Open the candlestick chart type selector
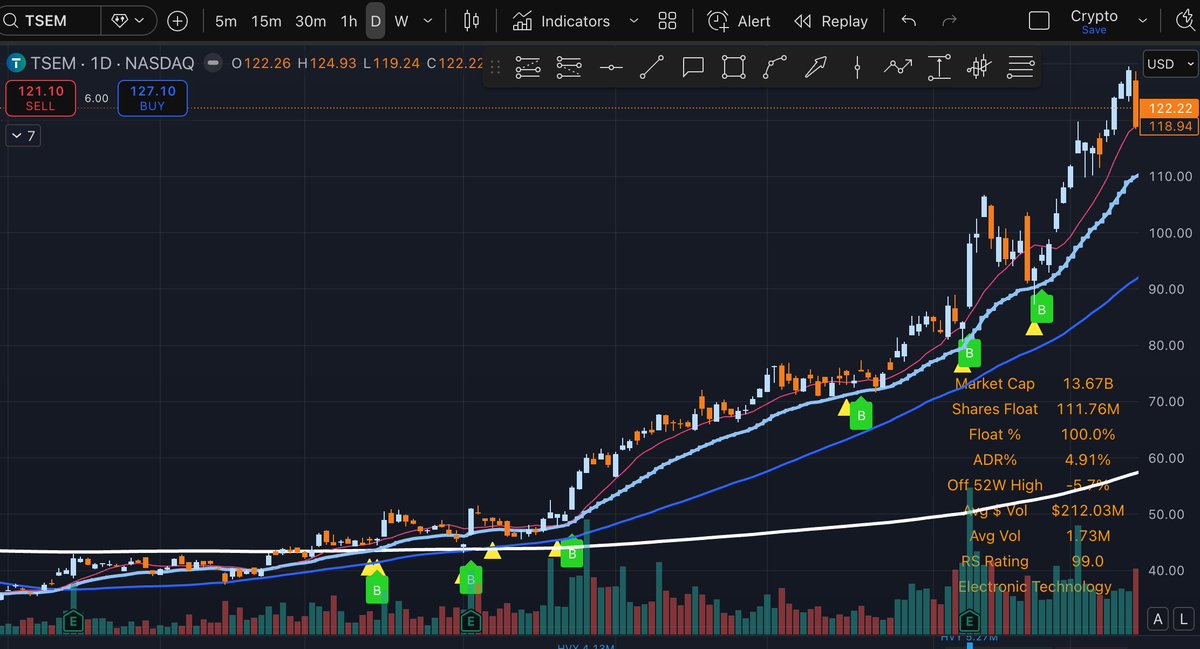Viewport: 1200px width, 649px height. click(x=473, y=21)
